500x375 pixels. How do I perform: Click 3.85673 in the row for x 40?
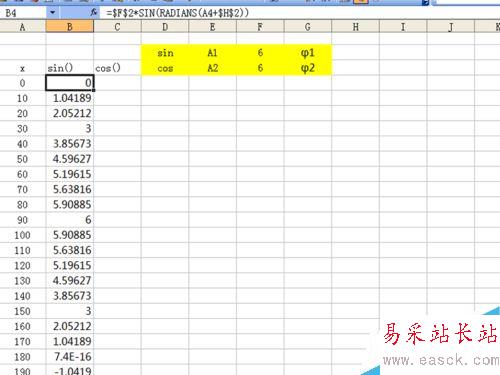(70, 144)
